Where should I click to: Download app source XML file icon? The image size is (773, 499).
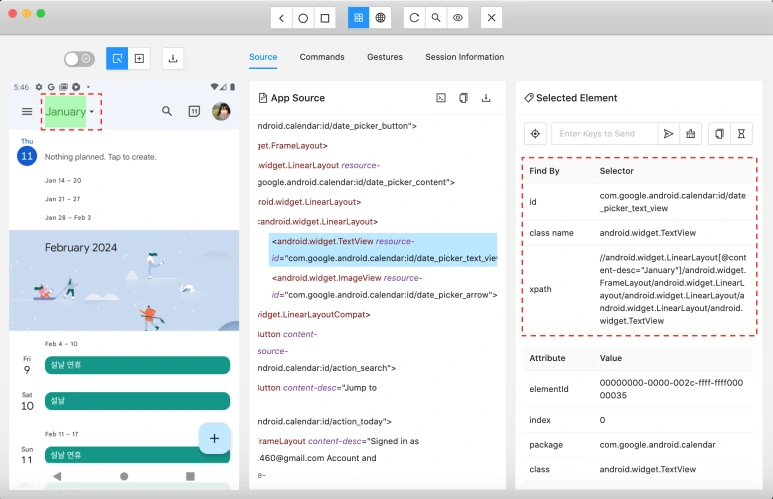486,98
